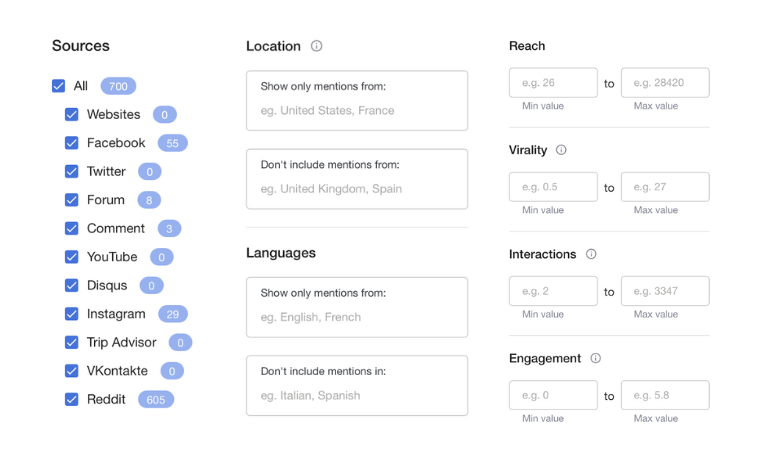The image size is (768, 450).
Task: Click the Interactions max value field
Action: tap(665, 291)
